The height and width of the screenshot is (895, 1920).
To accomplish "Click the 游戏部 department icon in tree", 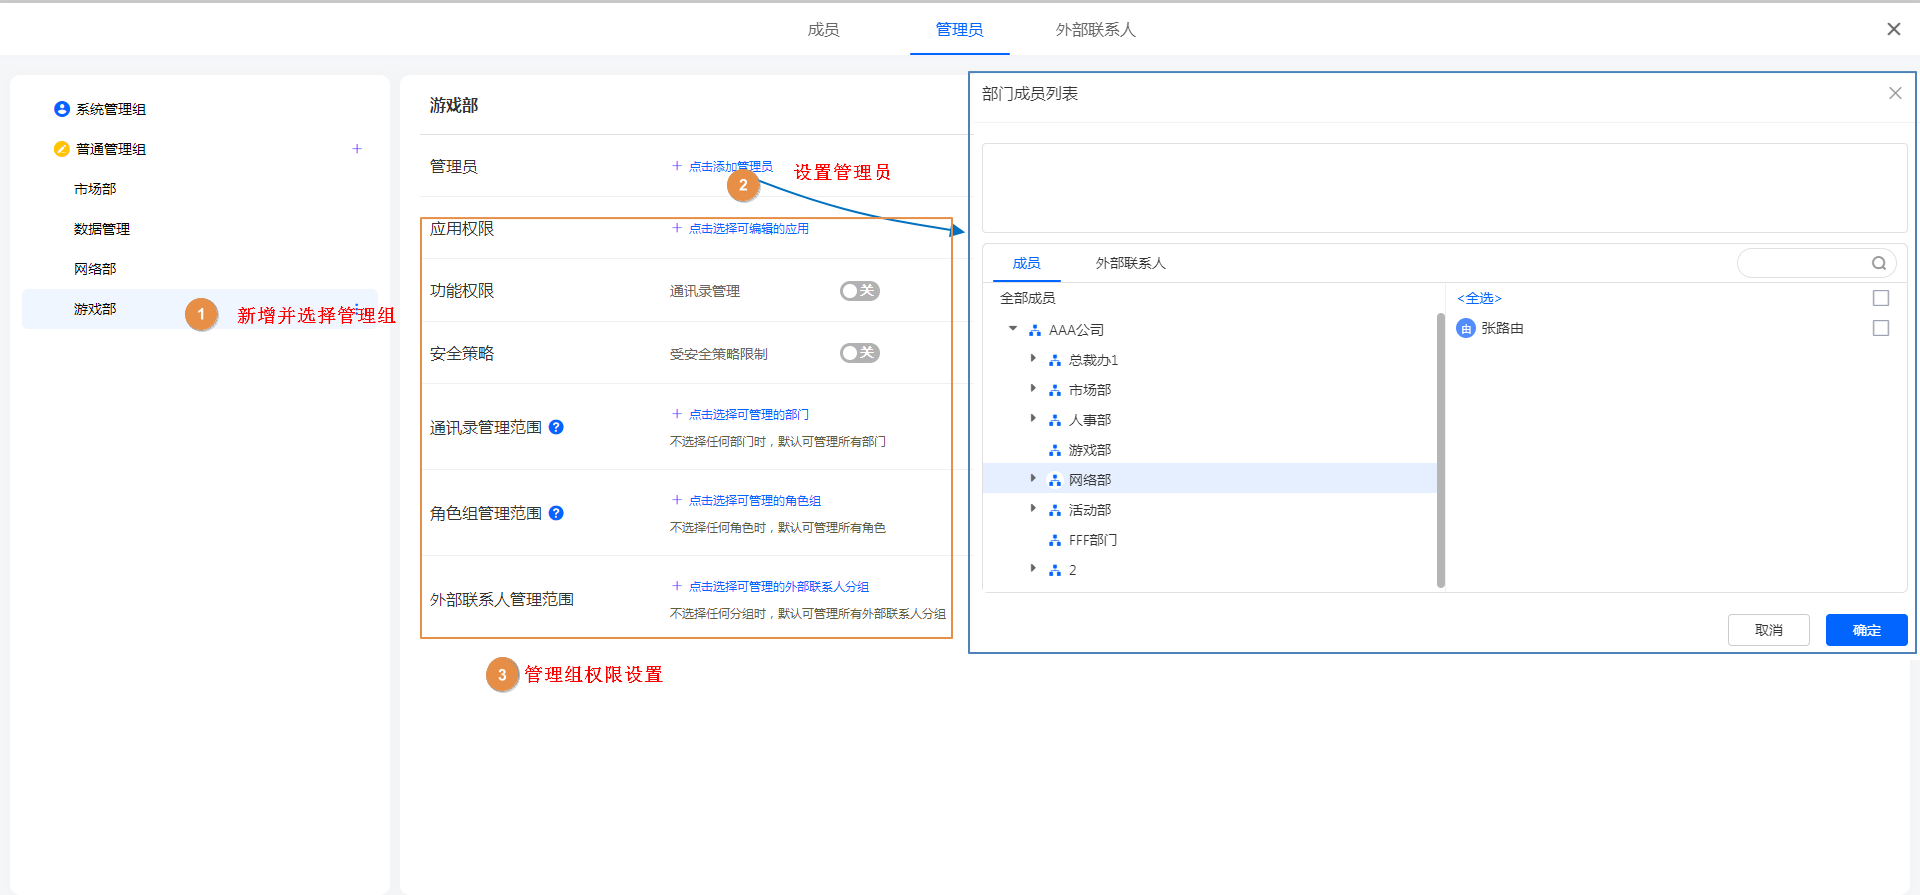I will pyautogui.click(x=1054, y=450).
